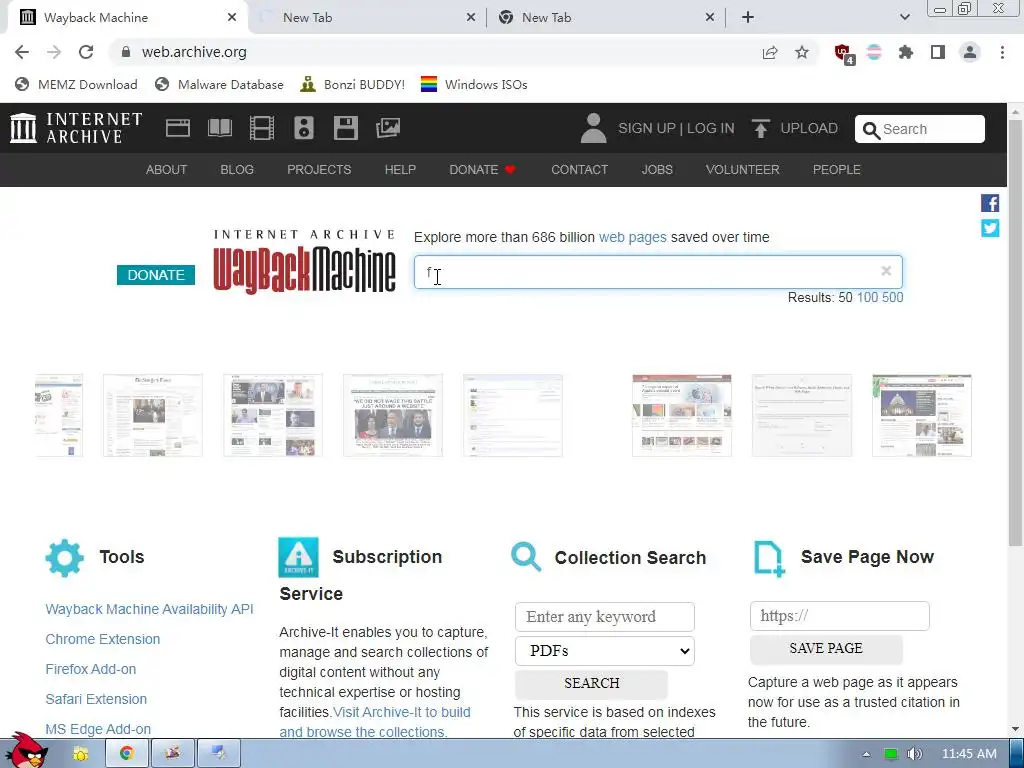Screen dimensions: 1024x768
Task: Focus the Save Page Now https:// field
Action: tap(839, 616)
